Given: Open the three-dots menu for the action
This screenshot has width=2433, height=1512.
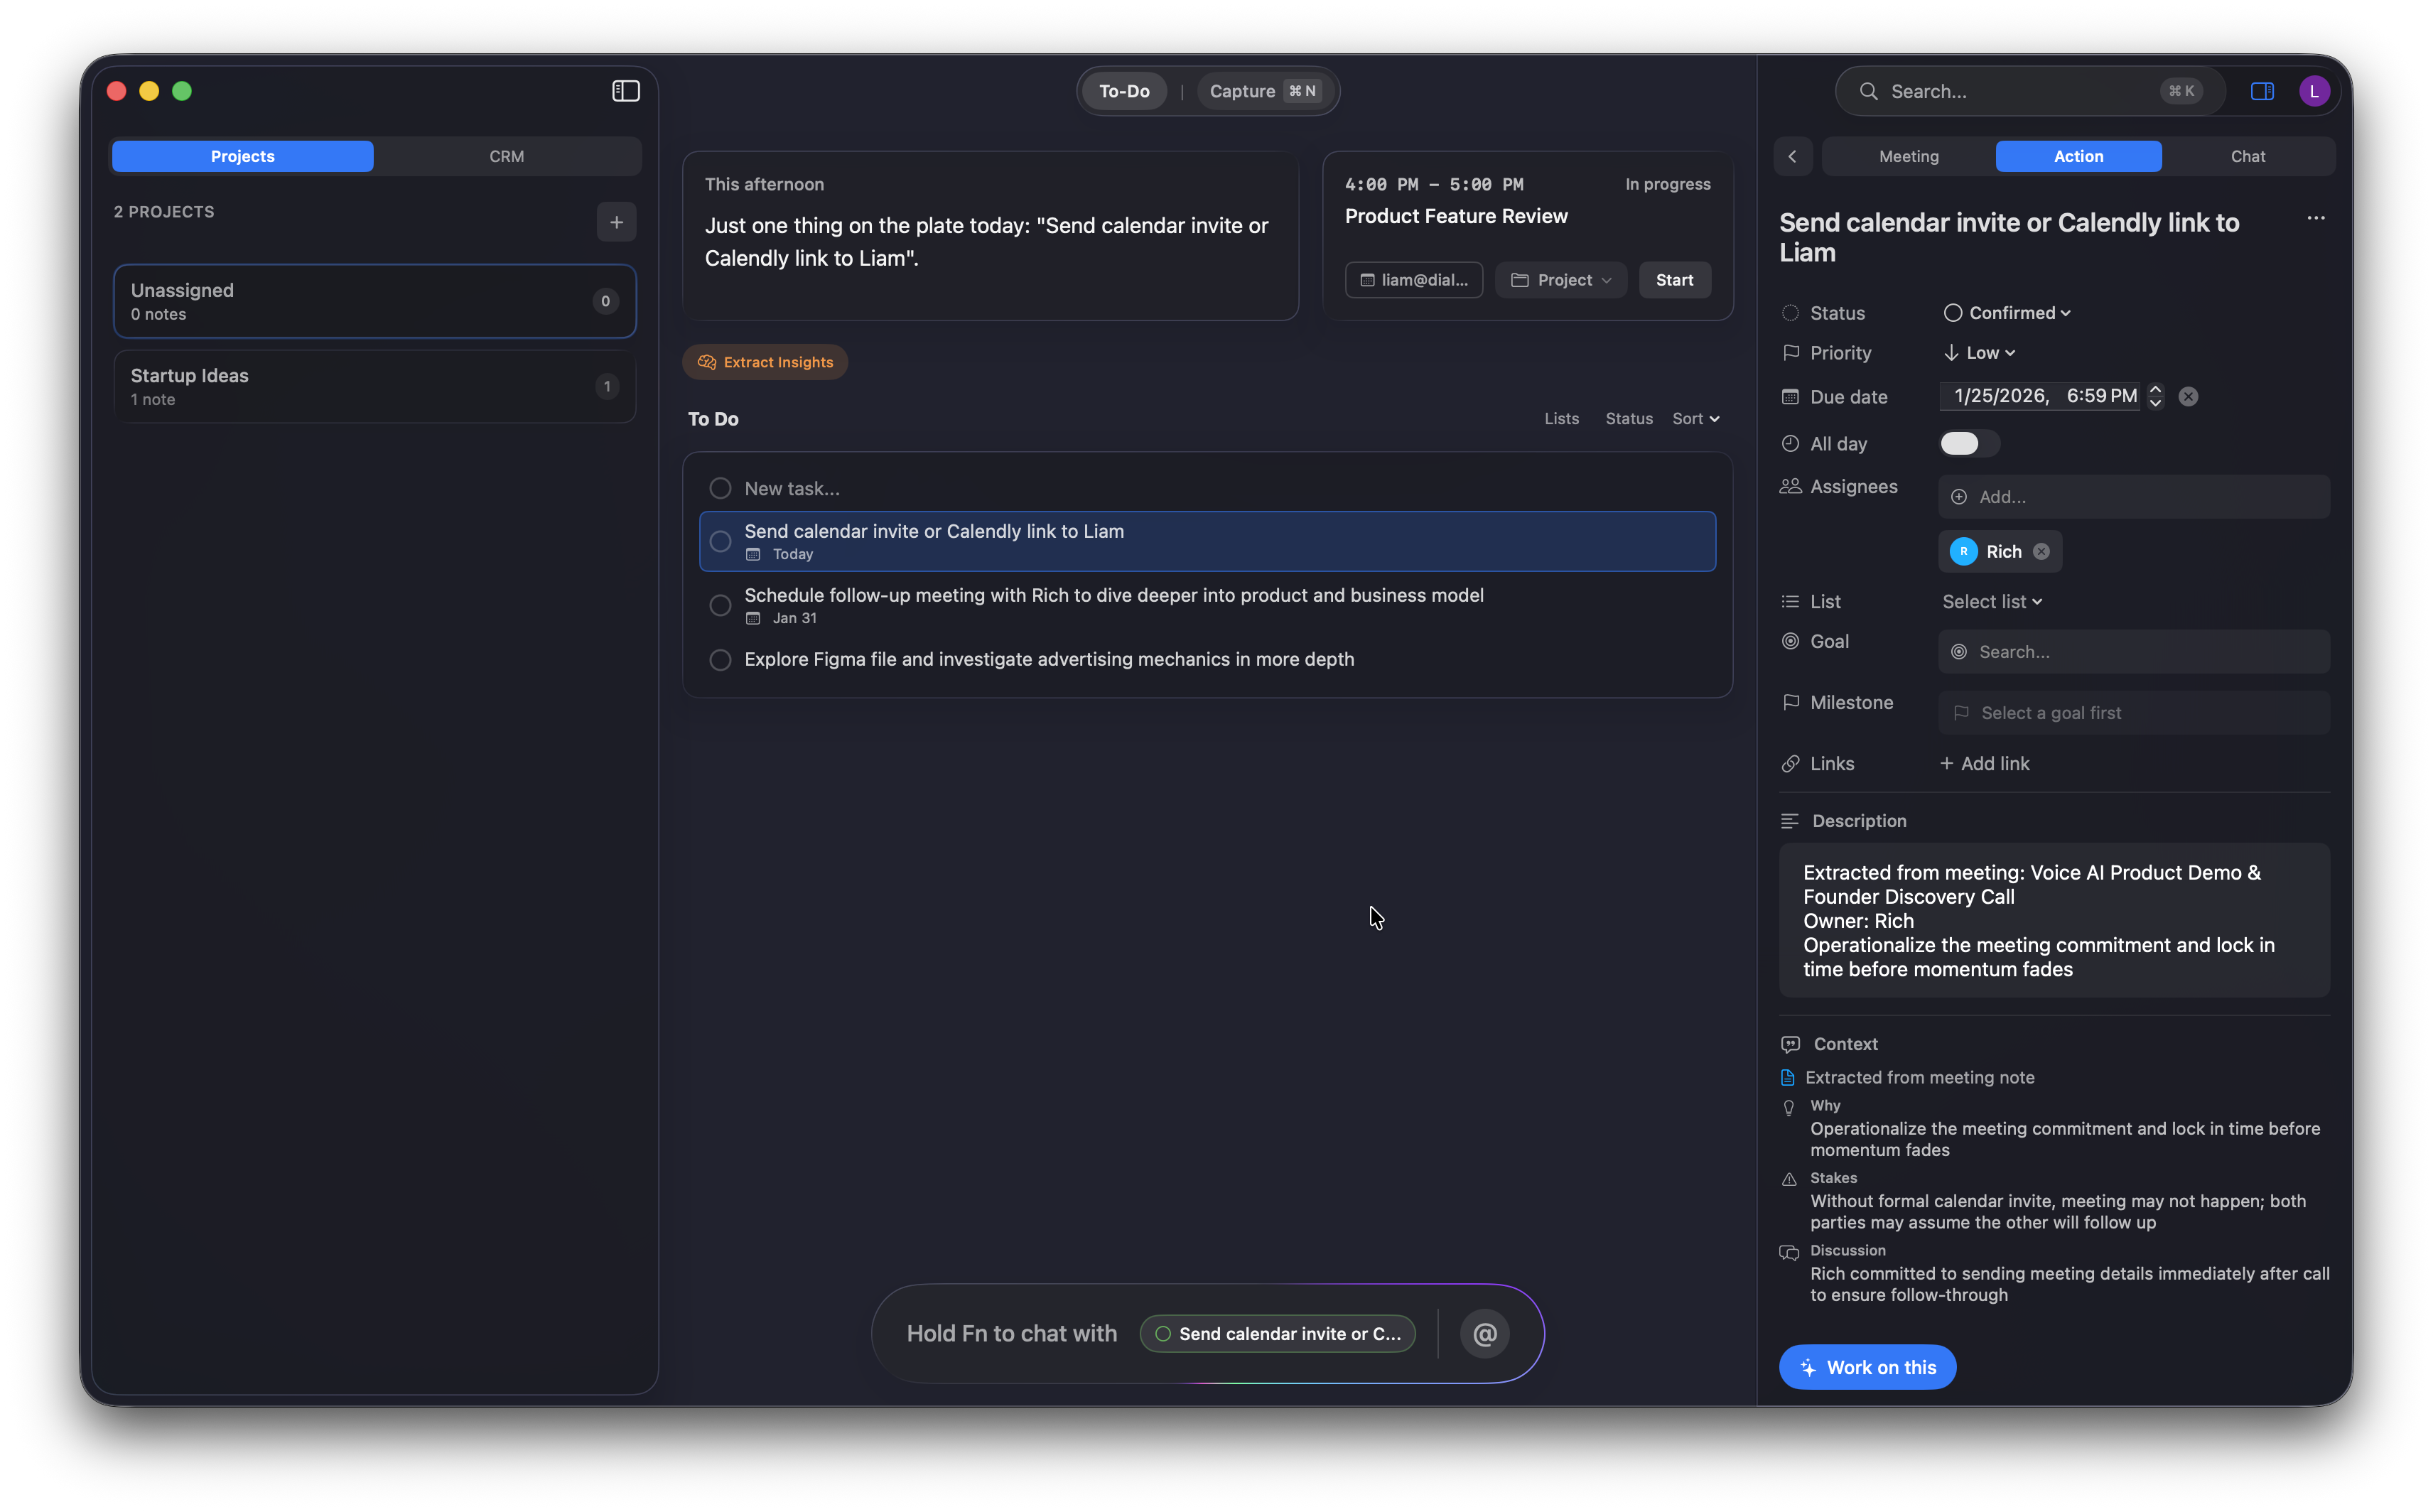Looking at the screenshot, I should click(2315, 218).
